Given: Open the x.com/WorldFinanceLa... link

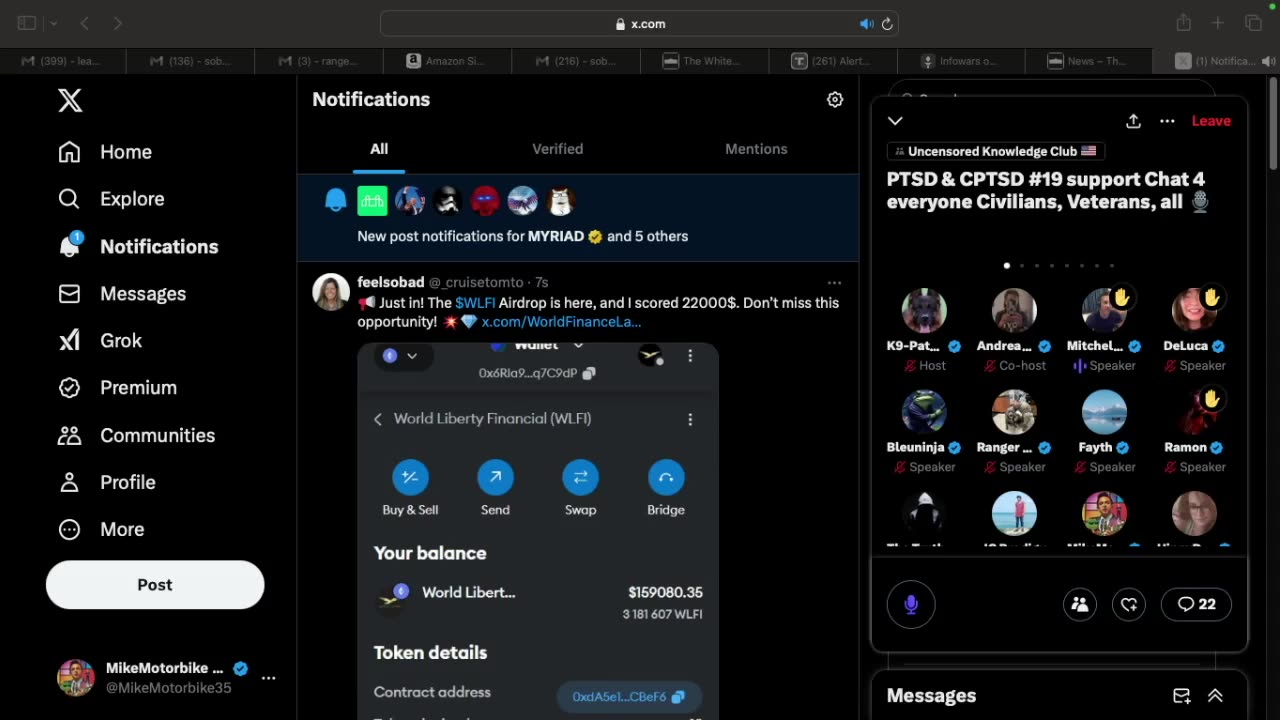Looking at the screenshot, I should (561, 322).
